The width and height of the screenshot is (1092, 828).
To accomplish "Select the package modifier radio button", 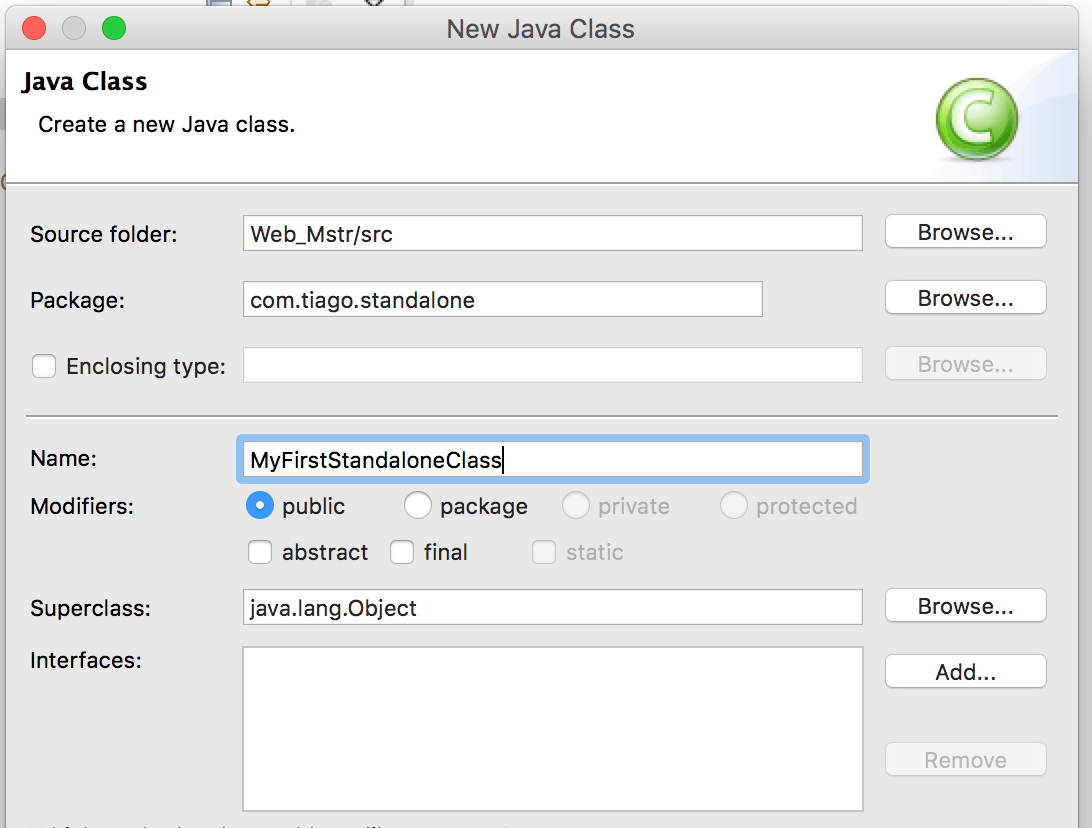I will (x=417, y=506).
